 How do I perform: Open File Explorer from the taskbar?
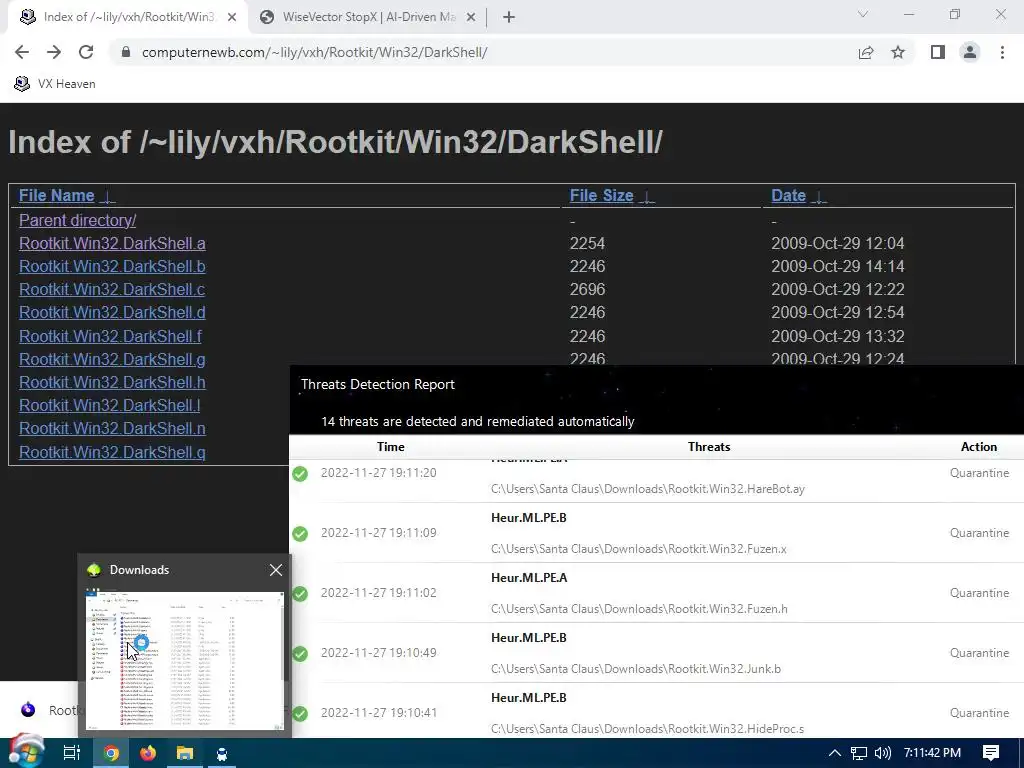coord(185,753)
